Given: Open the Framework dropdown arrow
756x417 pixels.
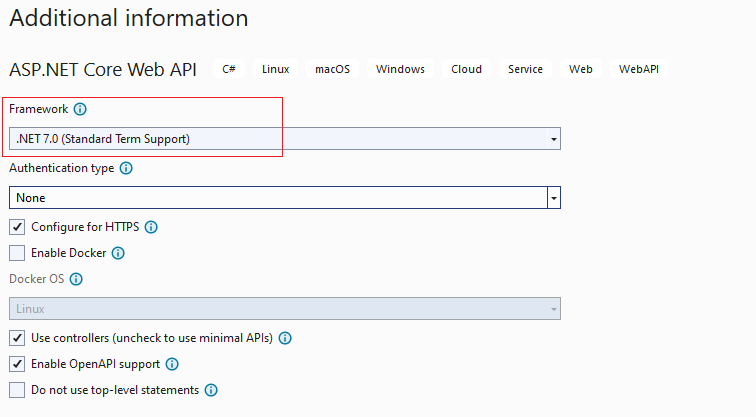Looking at the screenshot, I should [x=554, y=139].
